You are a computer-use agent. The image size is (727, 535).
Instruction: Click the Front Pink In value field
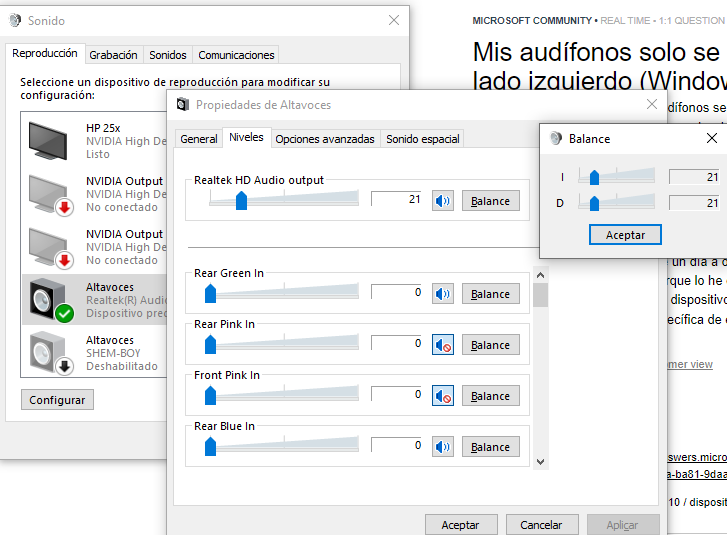397,394
